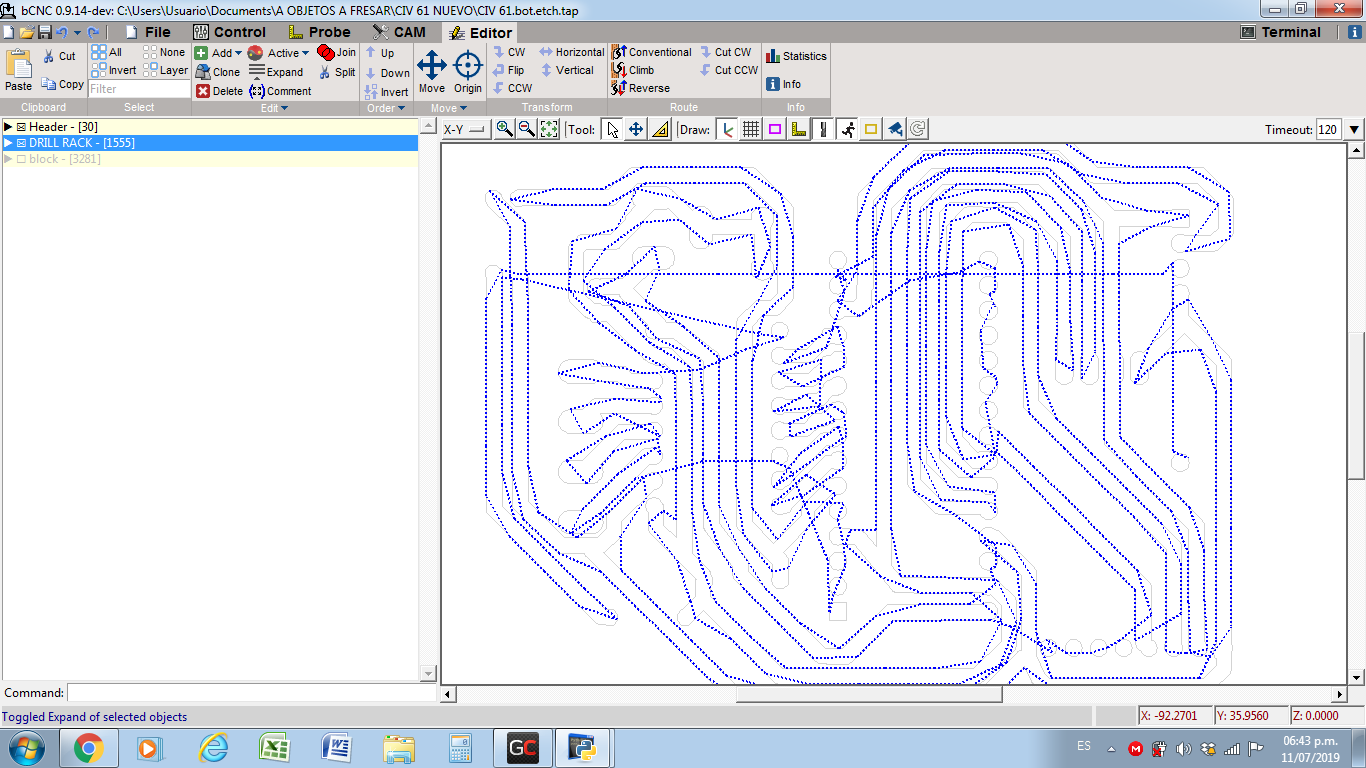Switch to the CAM tab
This screenshot has height=768, width=1366.
tap(398, 32)
